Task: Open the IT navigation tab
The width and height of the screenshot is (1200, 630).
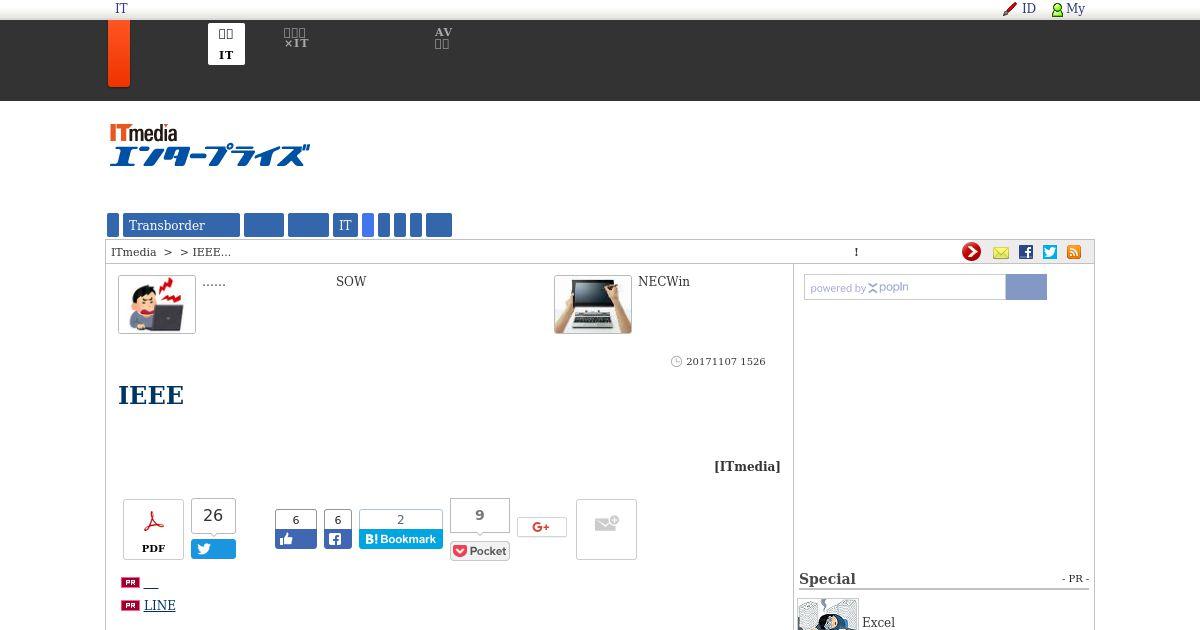Action: (345, 225)
